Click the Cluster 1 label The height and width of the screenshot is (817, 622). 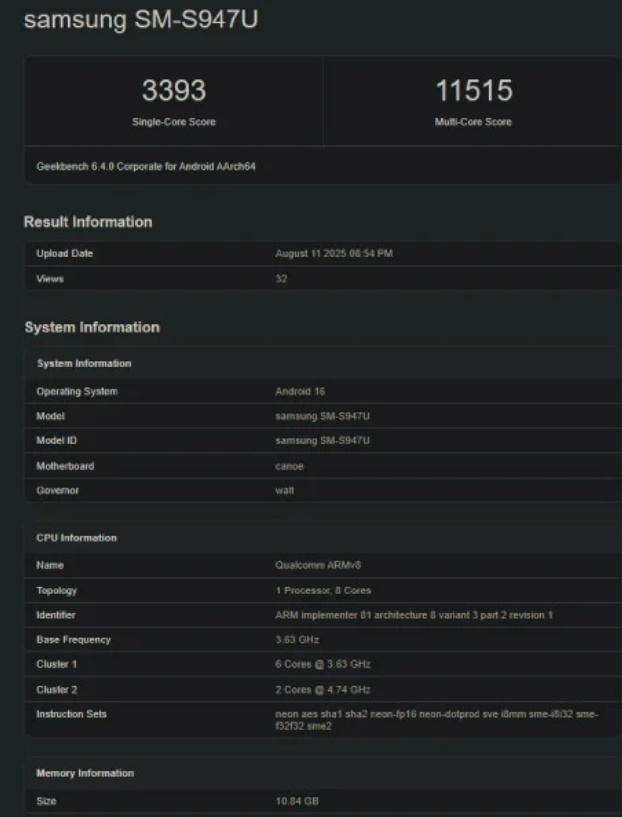[56, 664]
